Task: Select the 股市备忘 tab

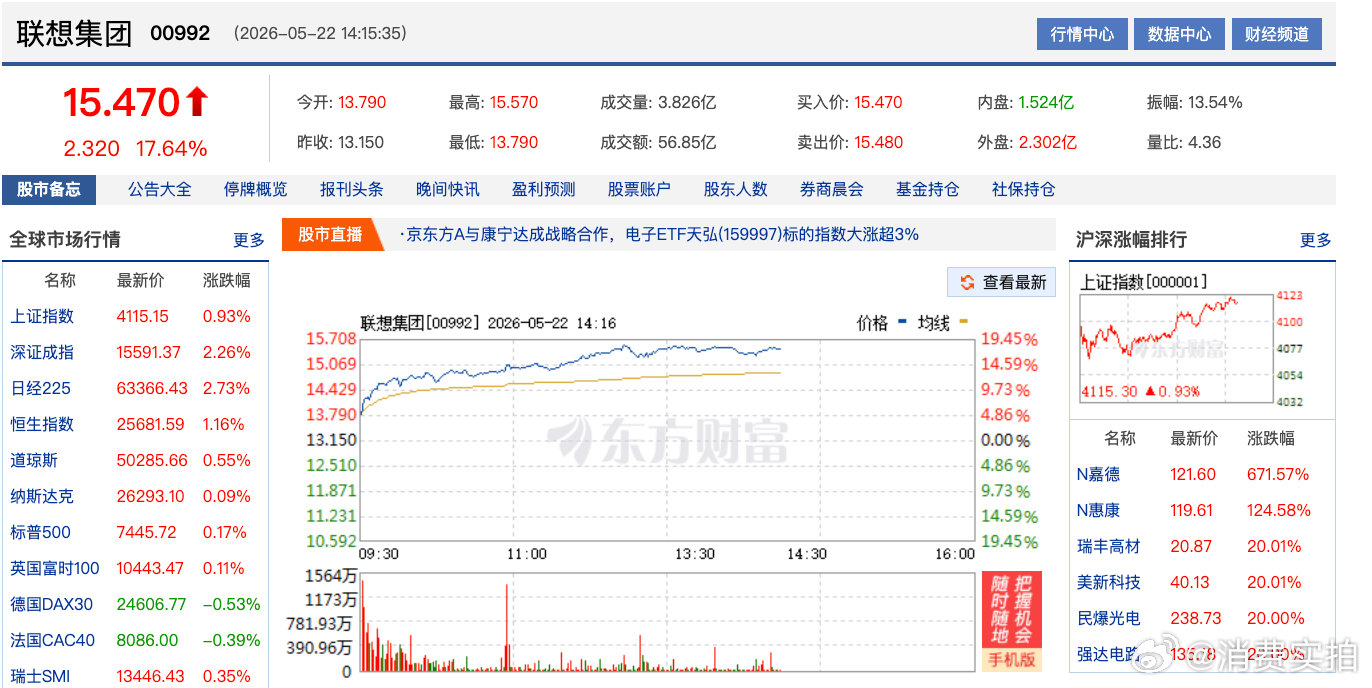Action: tap(49, 189)
